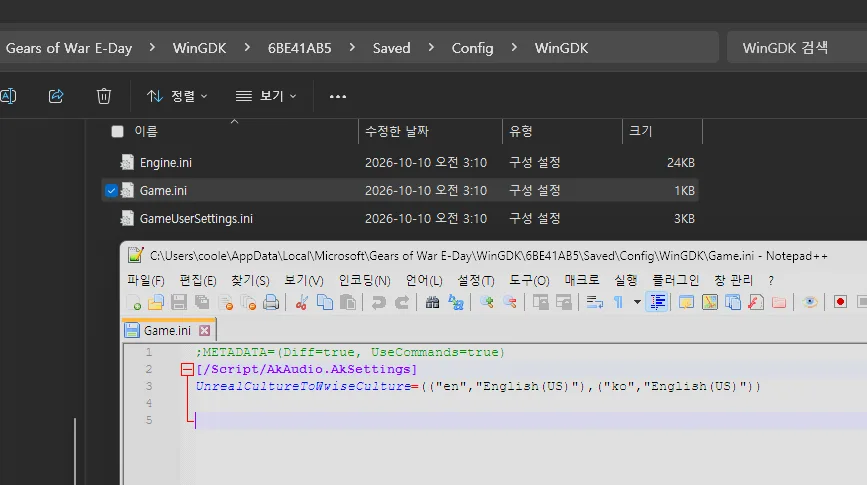The image size is (867, 485).
Task: Zoom in using the magnifier plus icon
Action: coord(487,303)
